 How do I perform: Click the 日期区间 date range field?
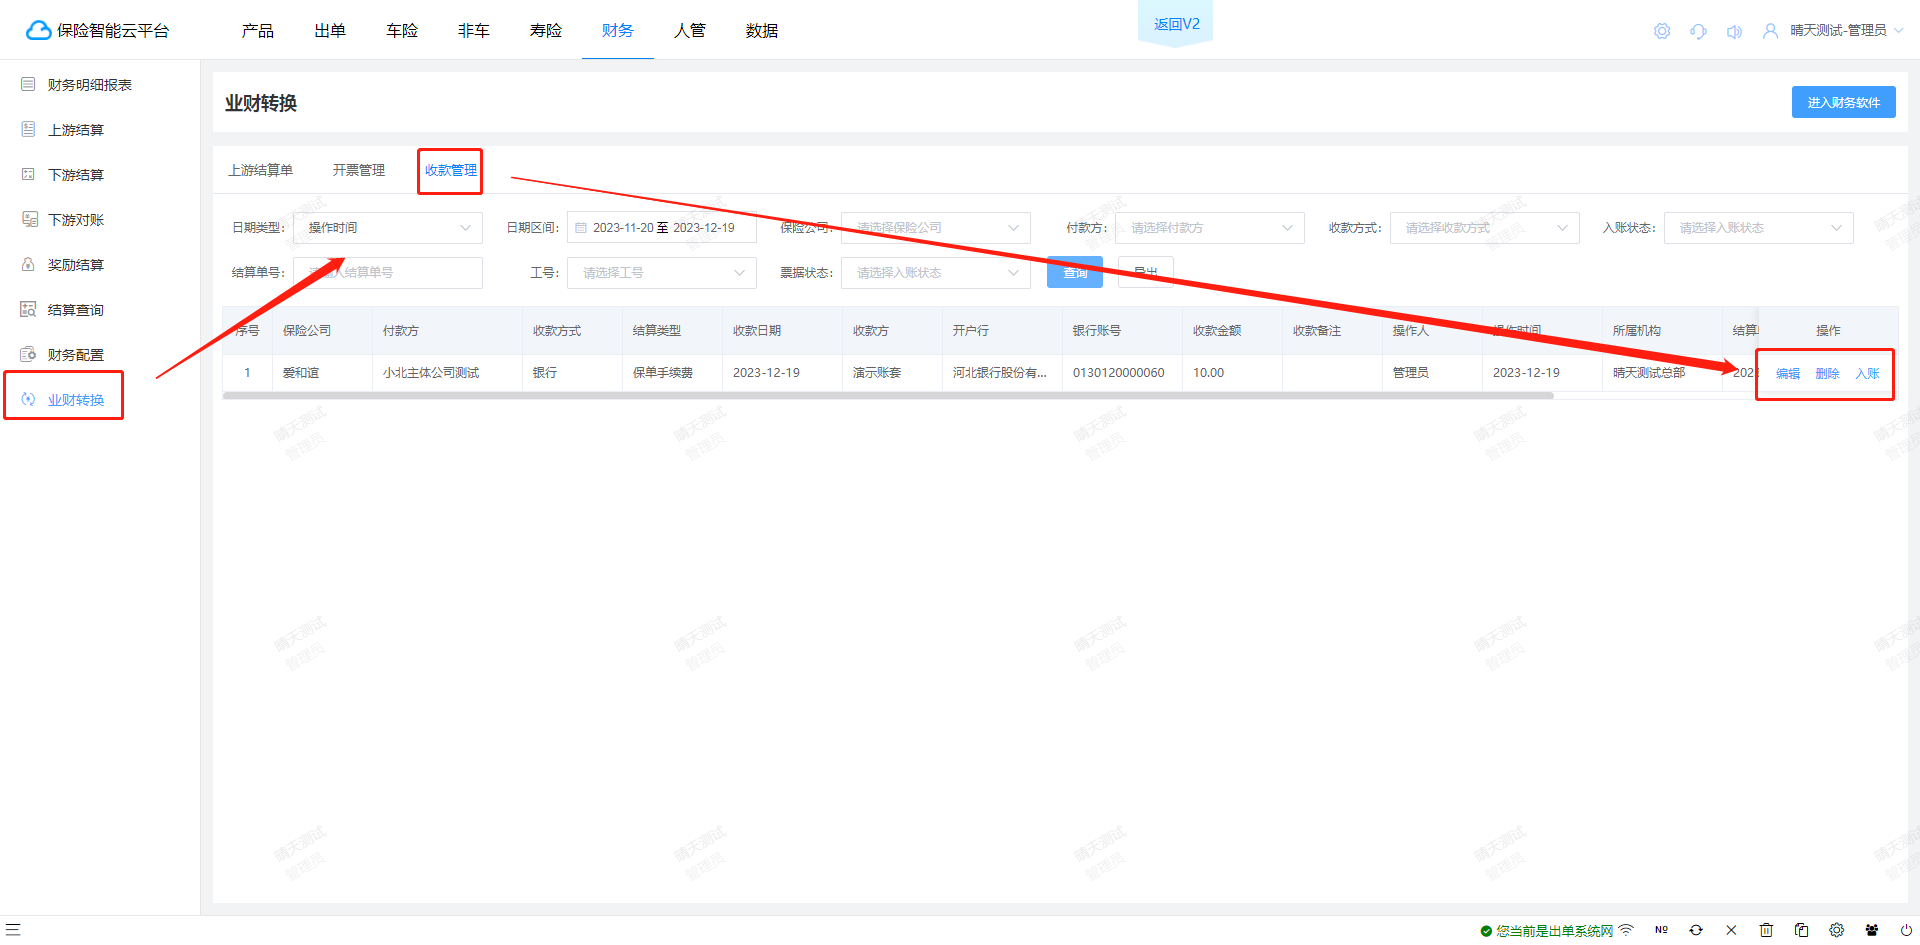click(x=661, y=228)
